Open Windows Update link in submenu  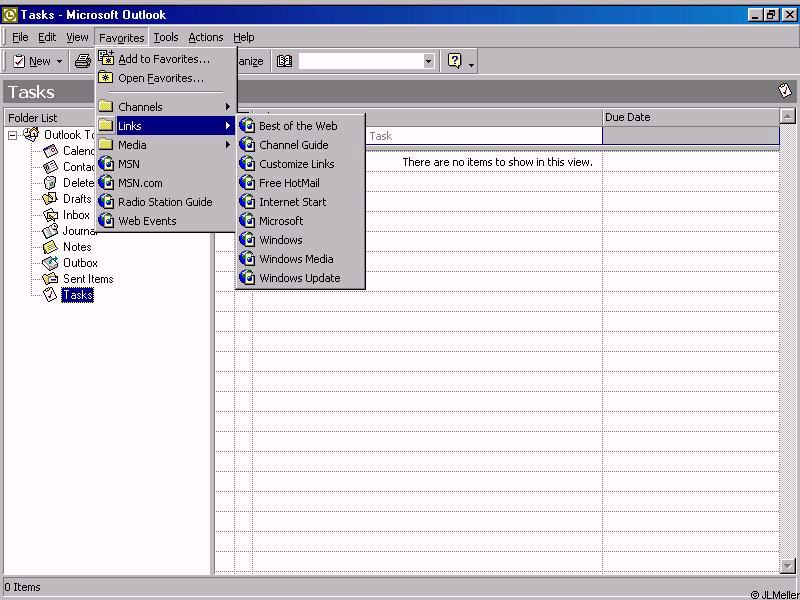coord(299,278)
